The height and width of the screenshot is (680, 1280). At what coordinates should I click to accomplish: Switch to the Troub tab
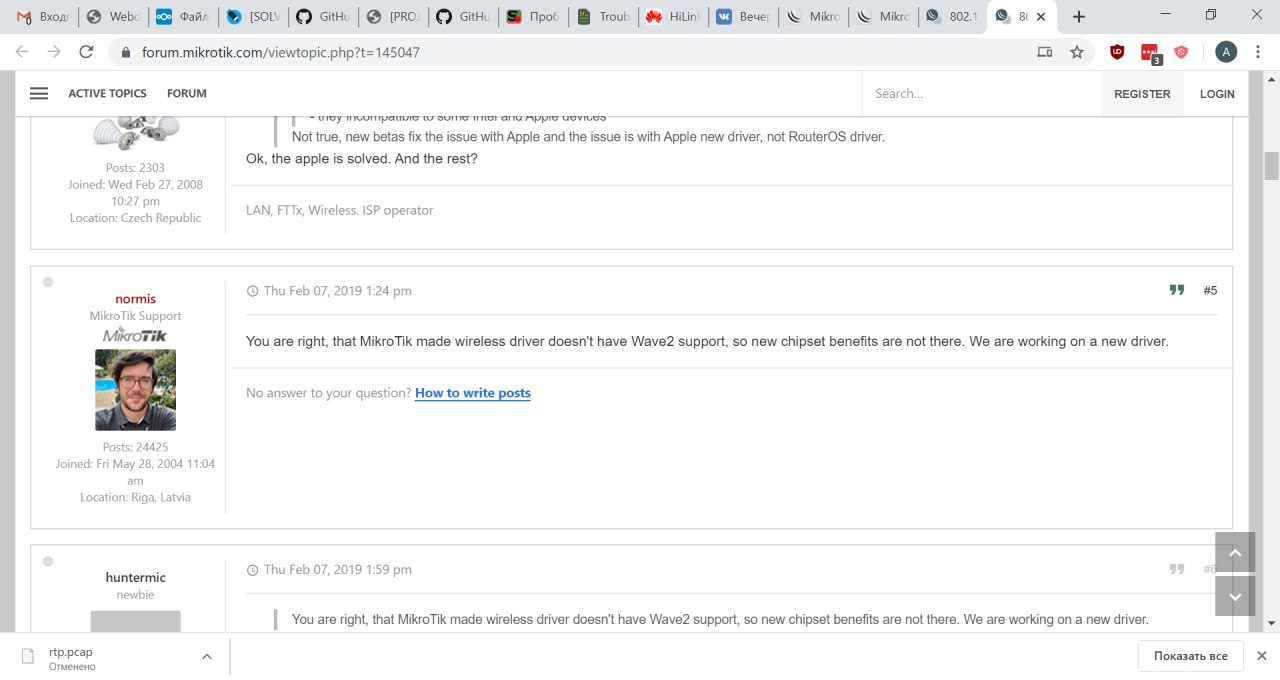click(x=603, y=16)
